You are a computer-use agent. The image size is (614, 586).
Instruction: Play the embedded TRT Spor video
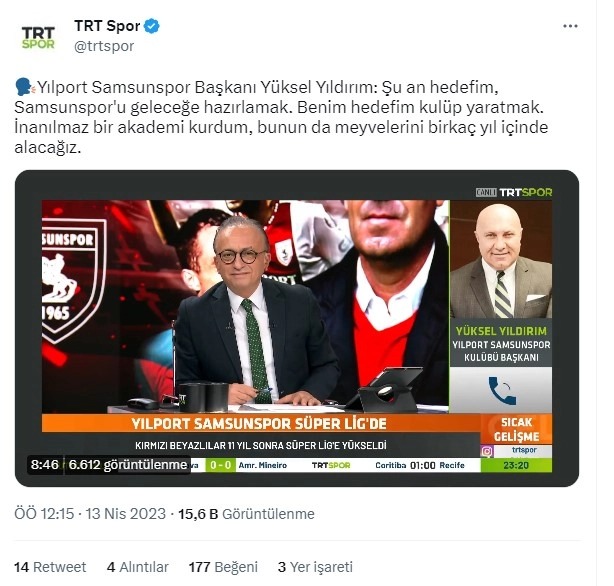tap(297, 328)
